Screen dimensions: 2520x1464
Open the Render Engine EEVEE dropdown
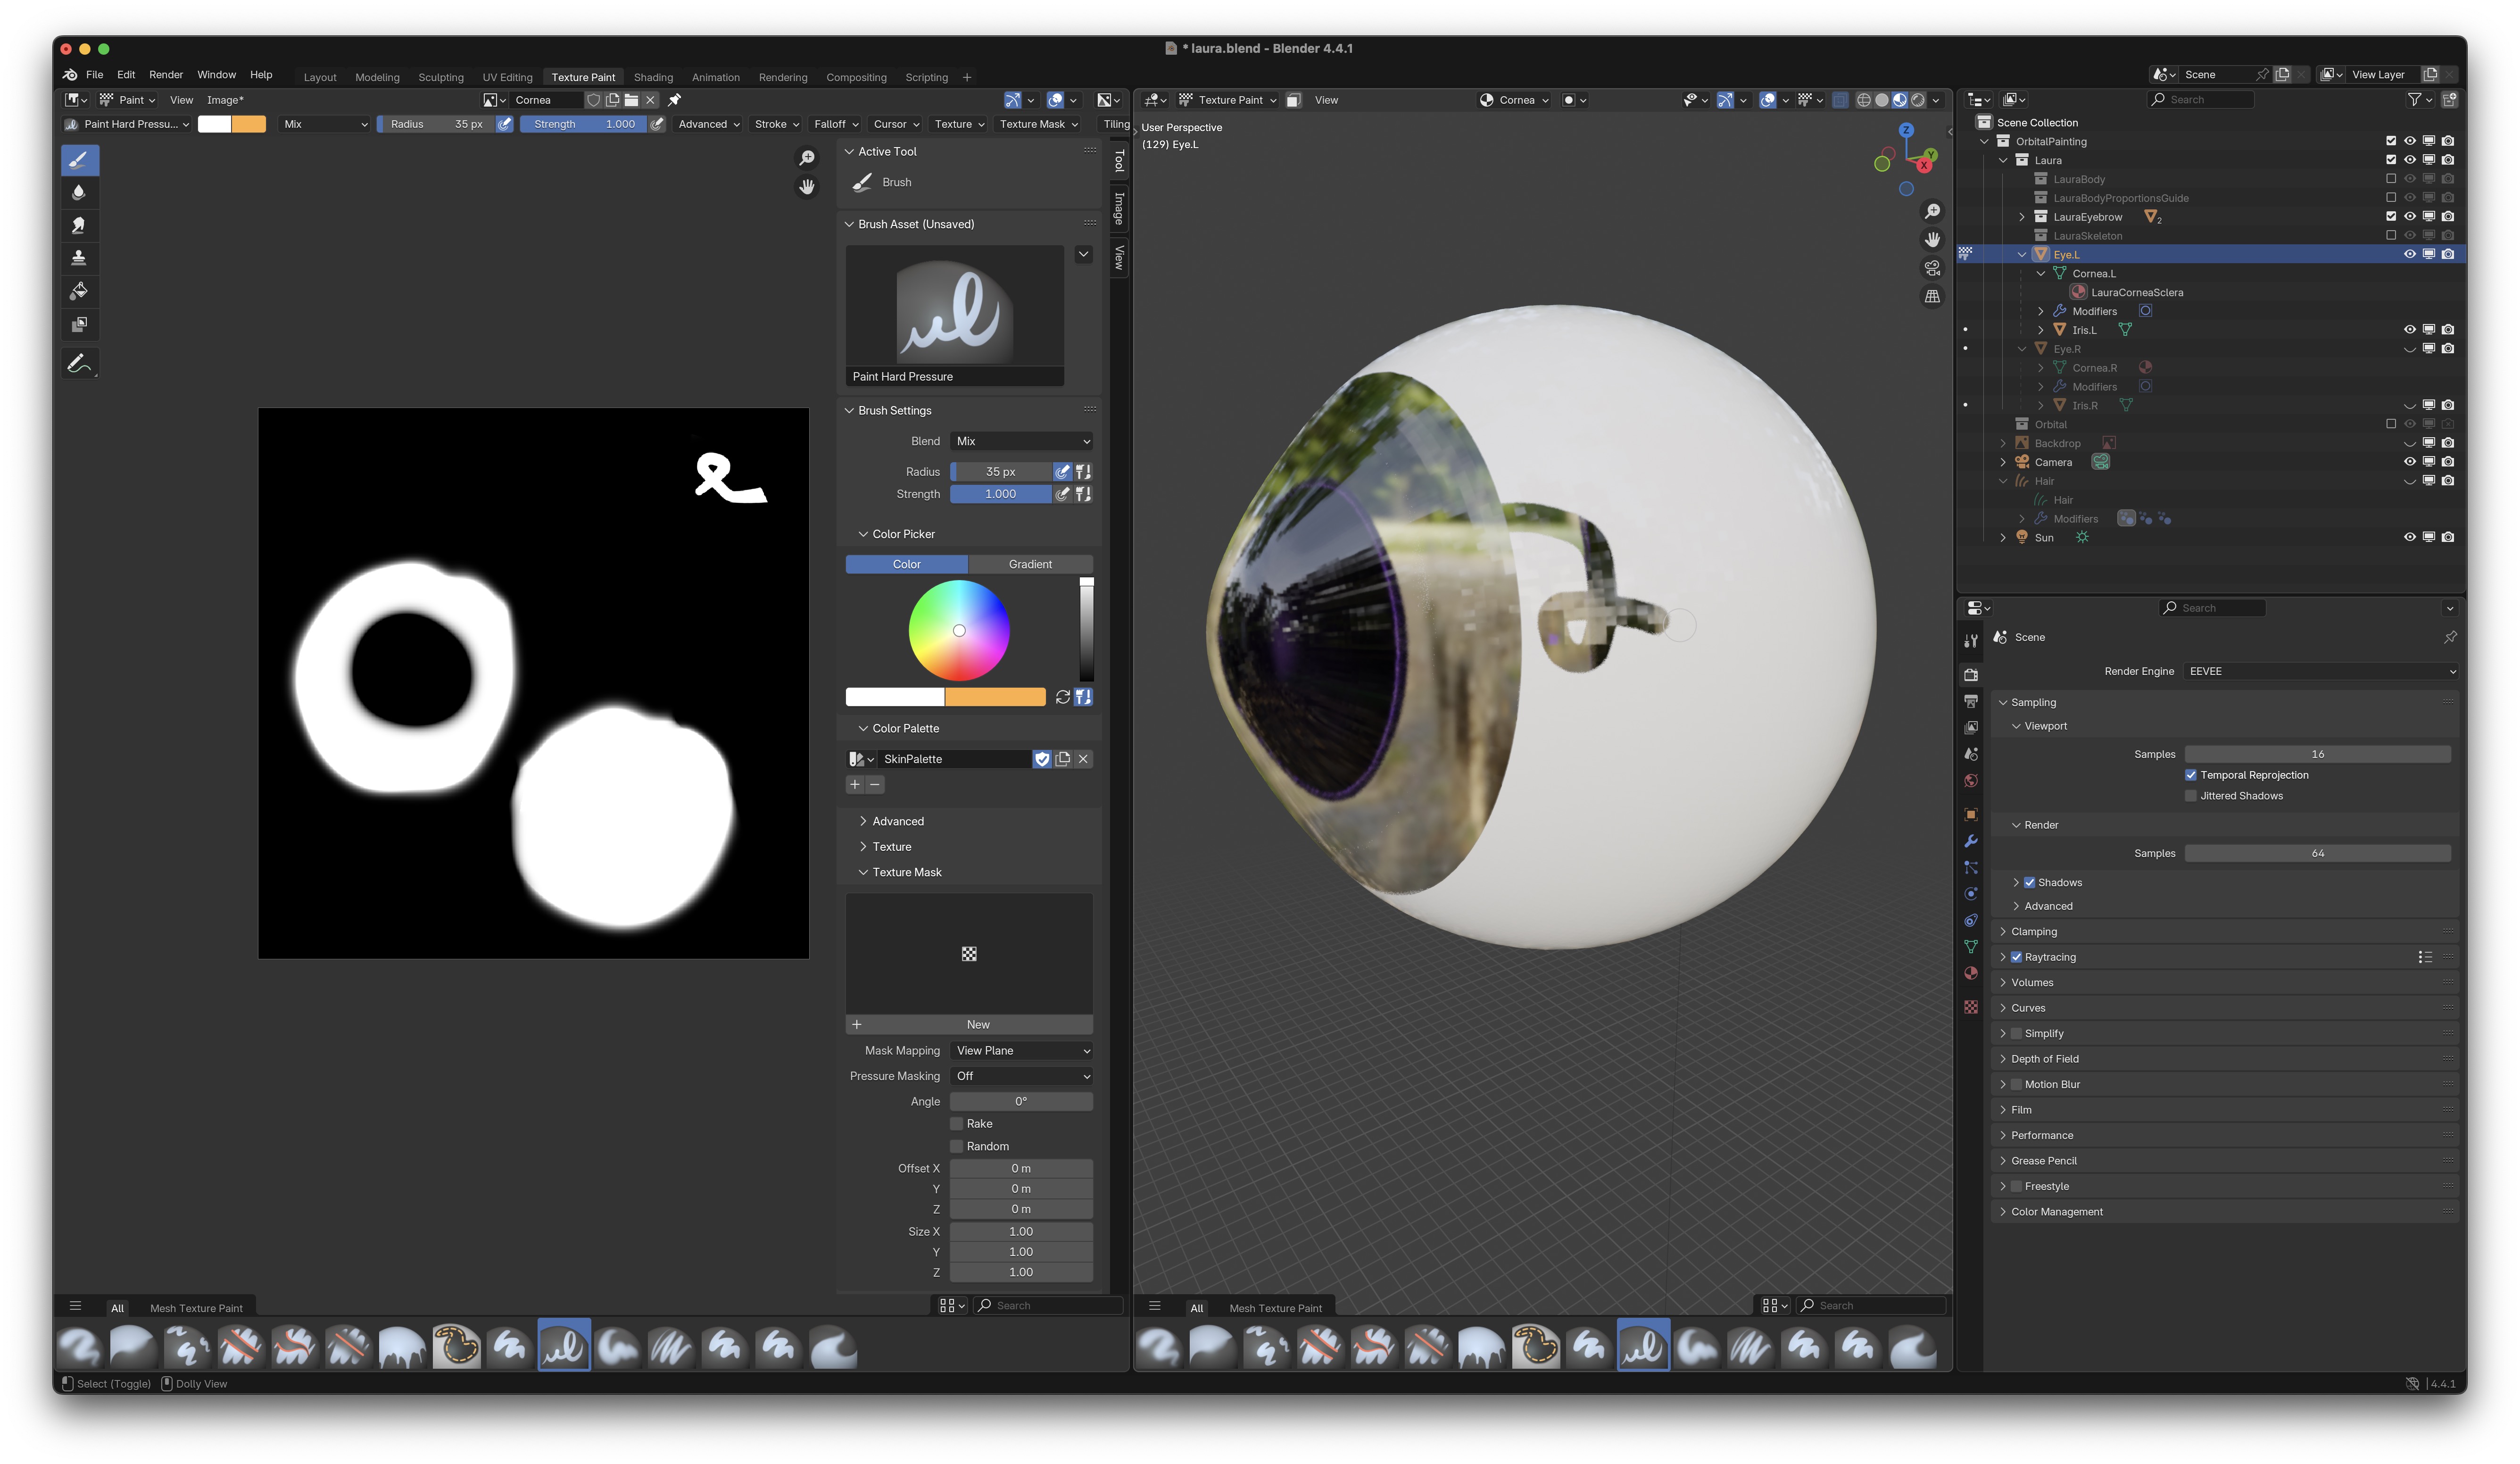pyautogui.click(x=2320, y=672)
